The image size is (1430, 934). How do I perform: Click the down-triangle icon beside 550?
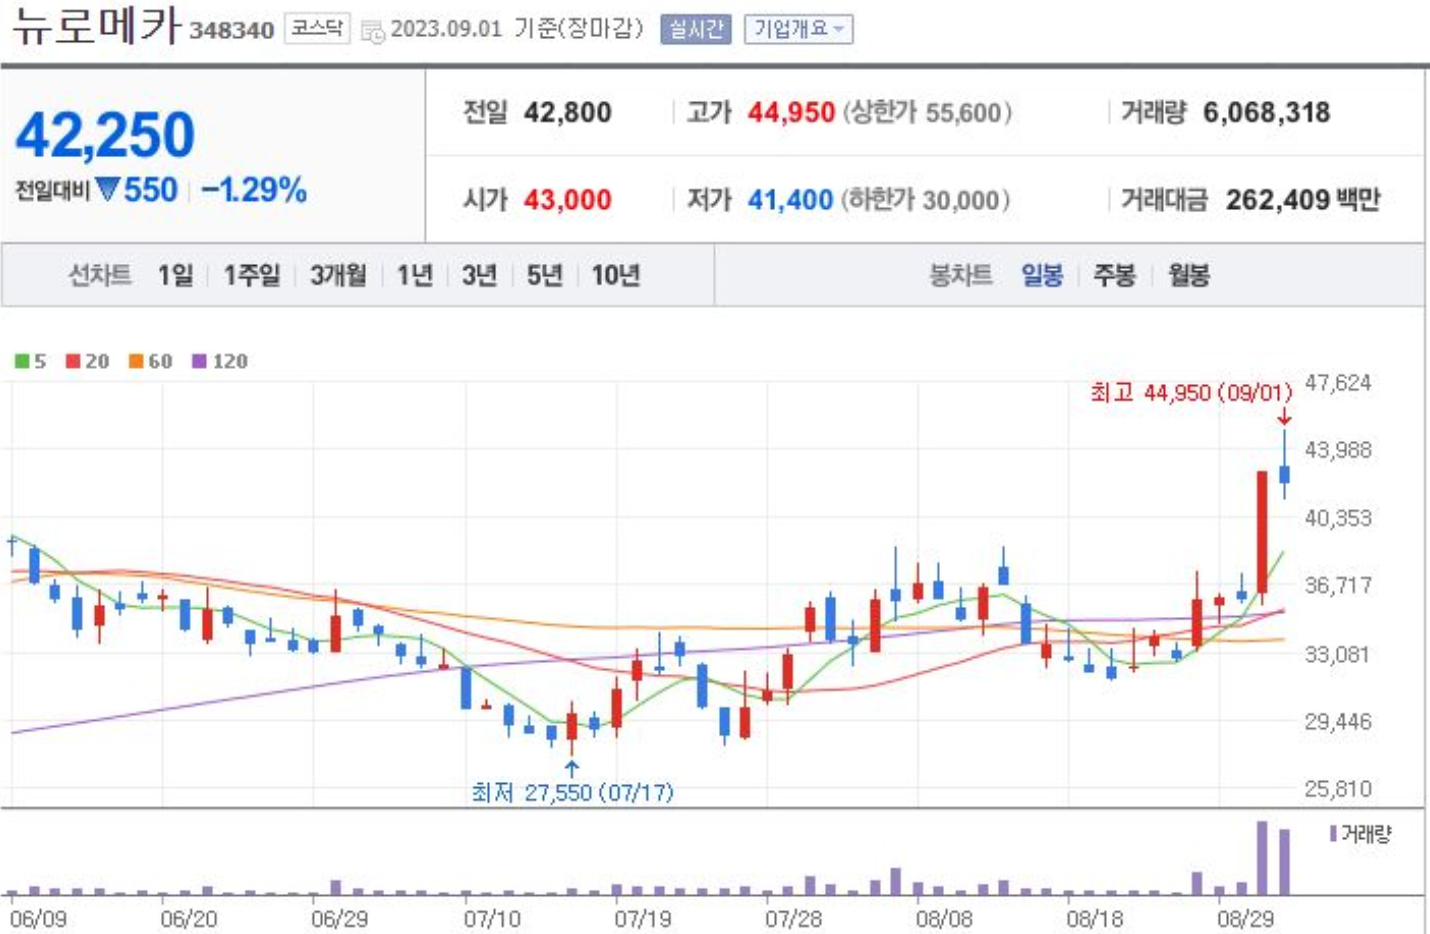pos(108,188)
